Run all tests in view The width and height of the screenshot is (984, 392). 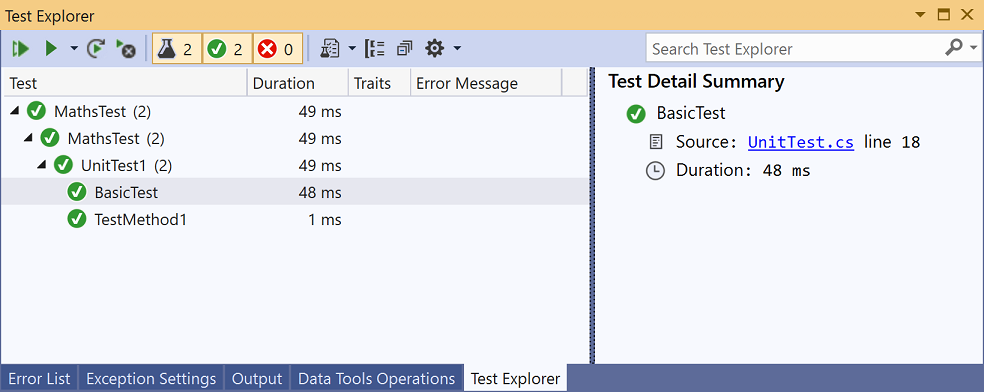(x=21, y=49)
